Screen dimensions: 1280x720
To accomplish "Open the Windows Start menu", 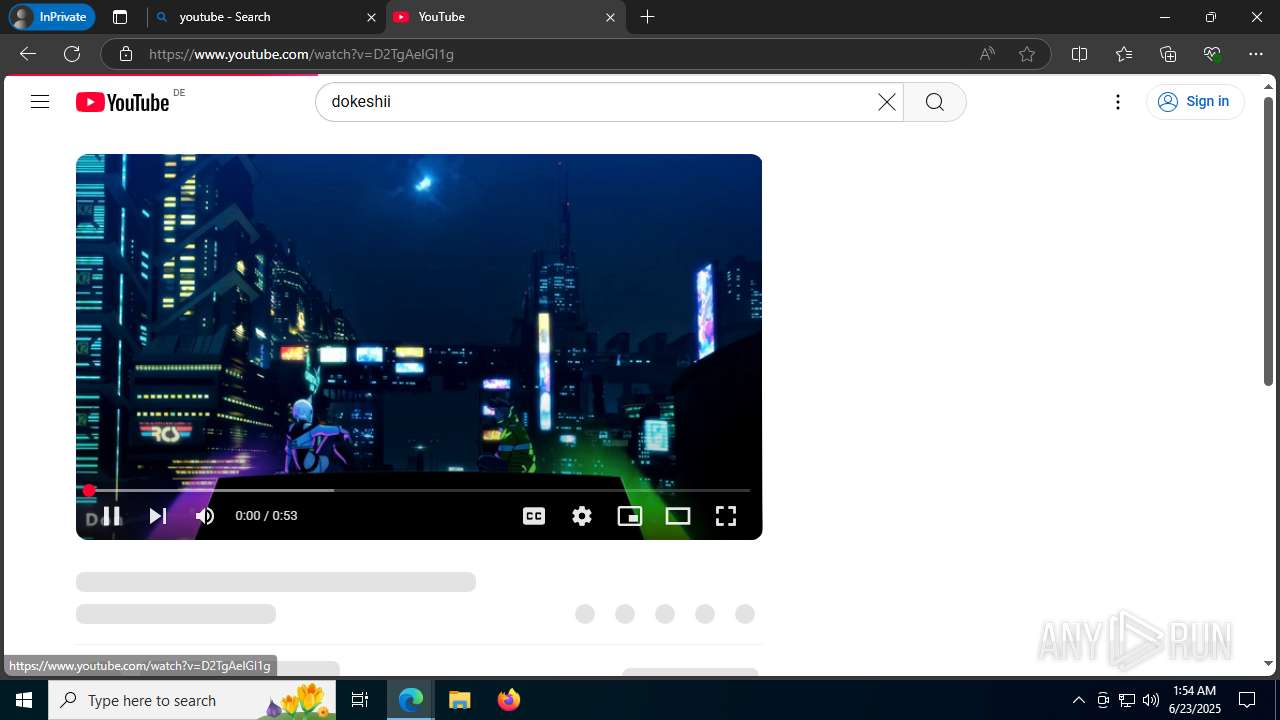I will (24, 700).
